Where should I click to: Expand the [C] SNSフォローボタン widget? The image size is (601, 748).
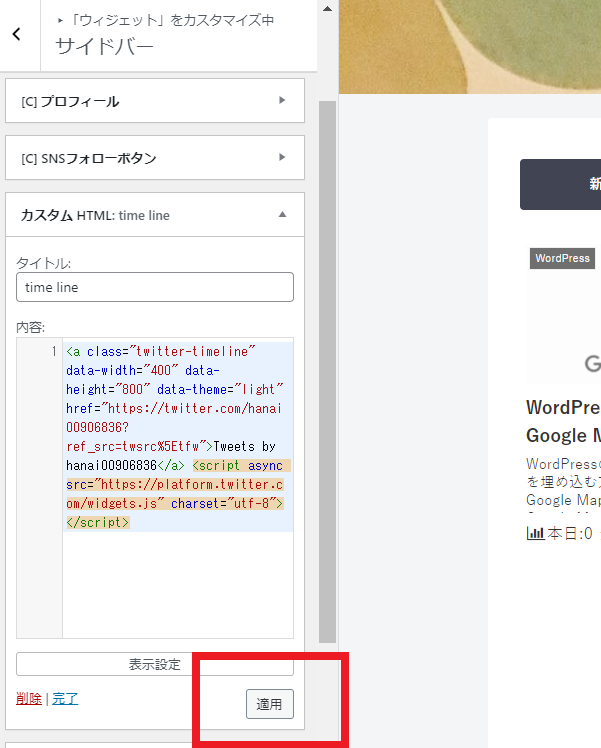155,158
